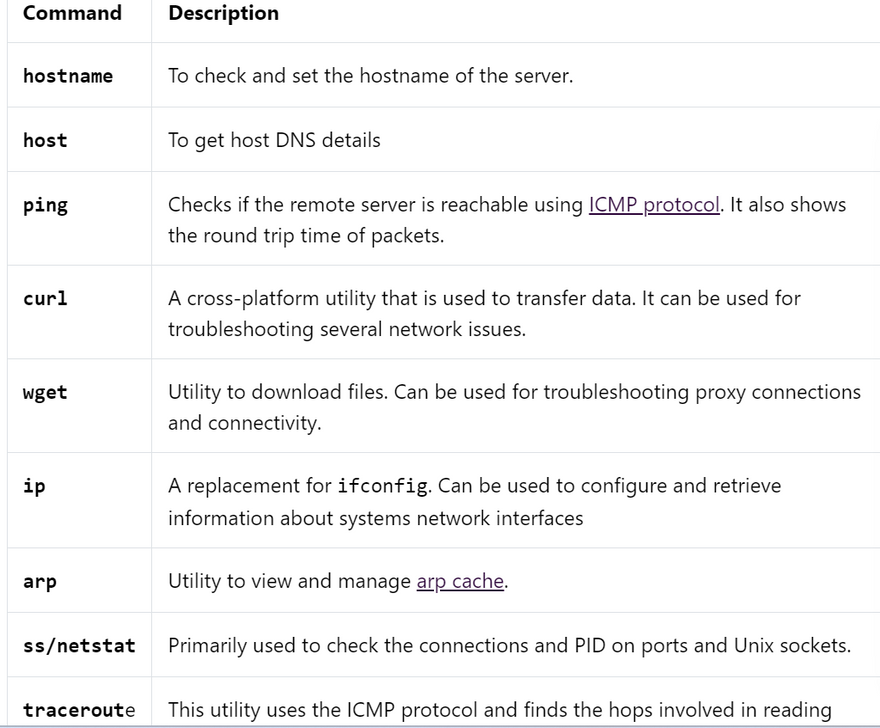Click the wget command name

(x=45, y=392)
